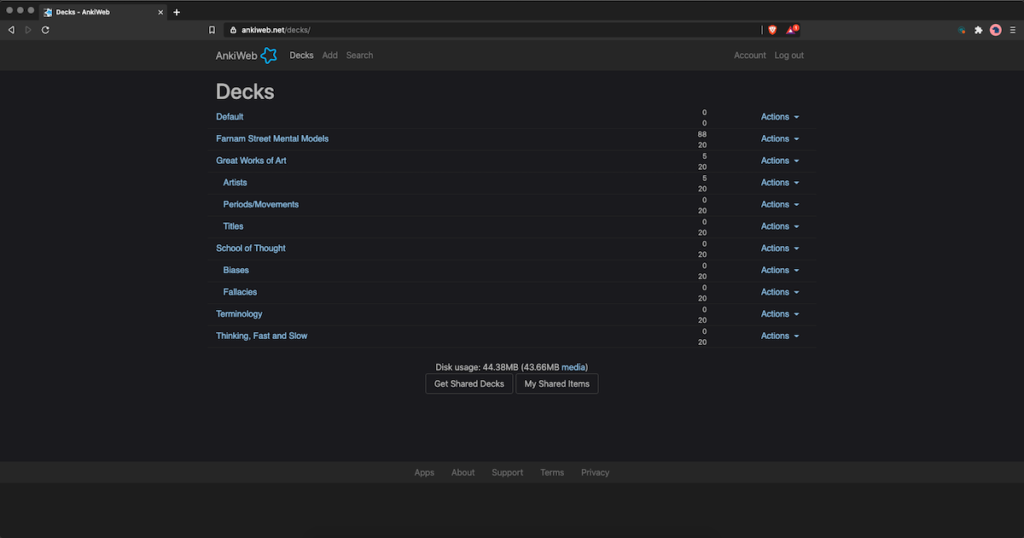Open the Apps footer link
This screenshot has height=538, width=1024.
(x=424, y=473)
